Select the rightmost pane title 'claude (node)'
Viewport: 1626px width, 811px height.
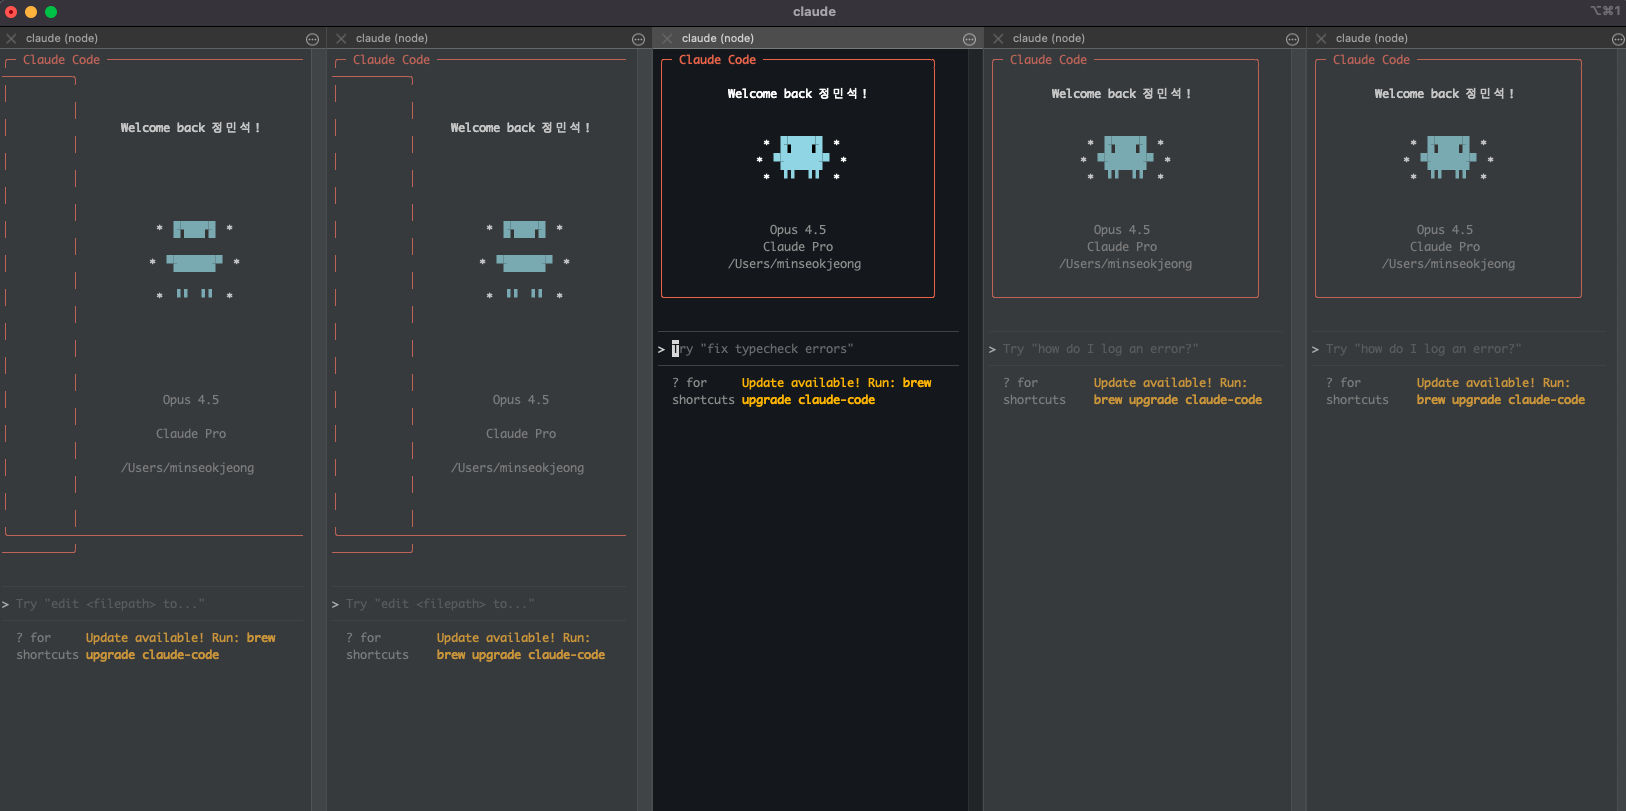tap(1372, 38)
